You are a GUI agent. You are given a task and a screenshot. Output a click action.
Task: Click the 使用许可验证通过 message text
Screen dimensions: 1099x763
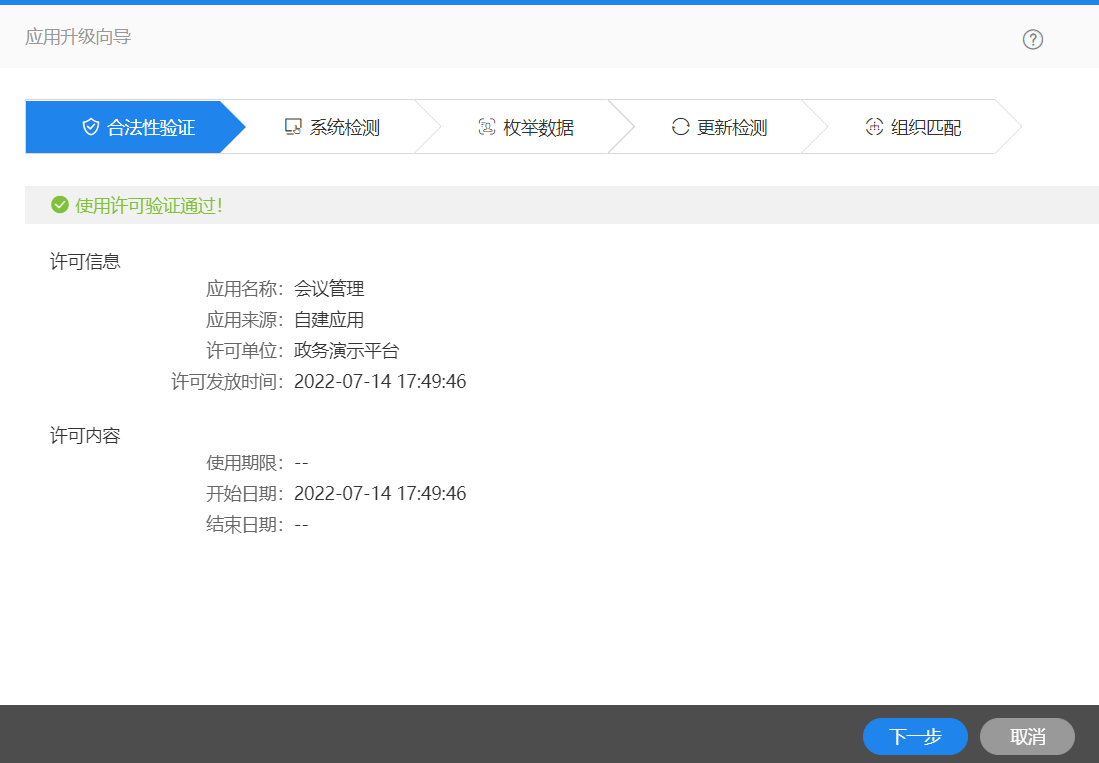pos(149,206)
